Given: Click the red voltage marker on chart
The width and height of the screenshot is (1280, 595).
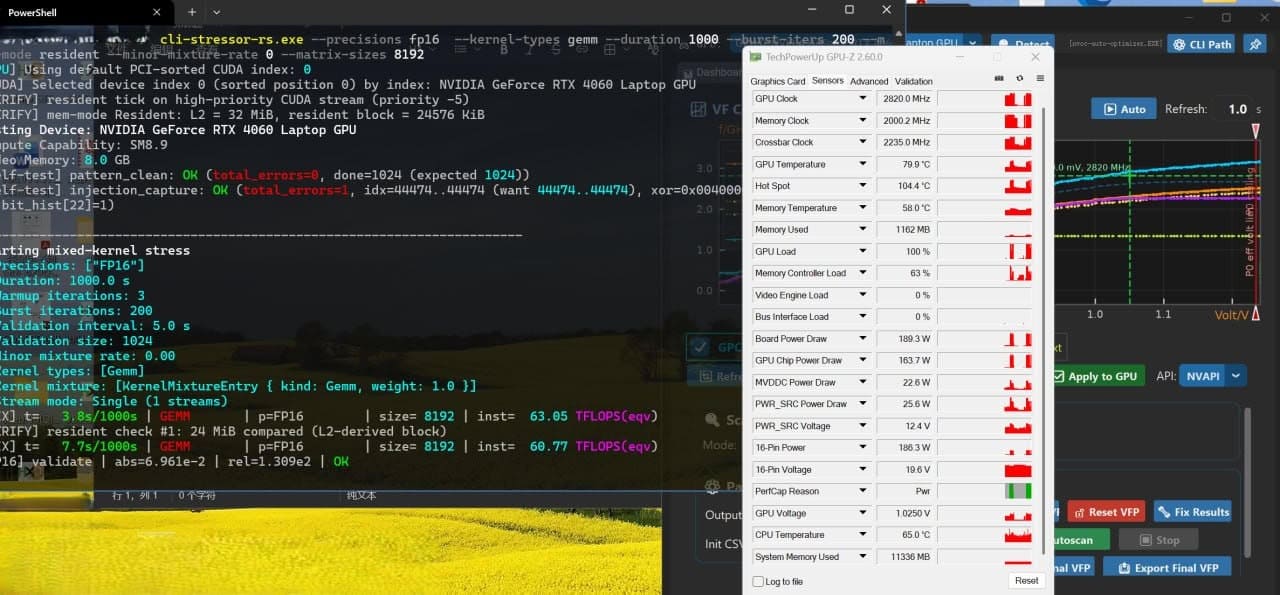Looking at the screenshot, I should [x=1257, y=131].
